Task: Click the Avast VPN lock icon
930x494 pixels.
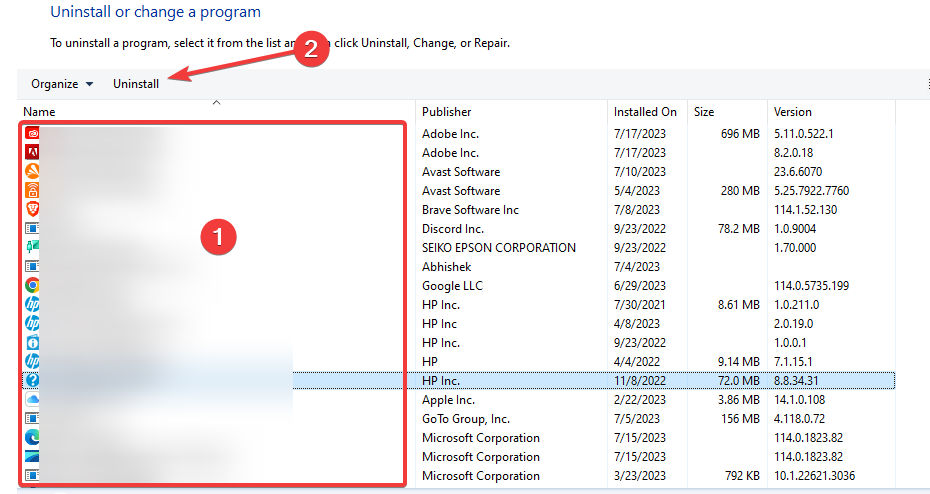Action: click(x=32, y=190)
